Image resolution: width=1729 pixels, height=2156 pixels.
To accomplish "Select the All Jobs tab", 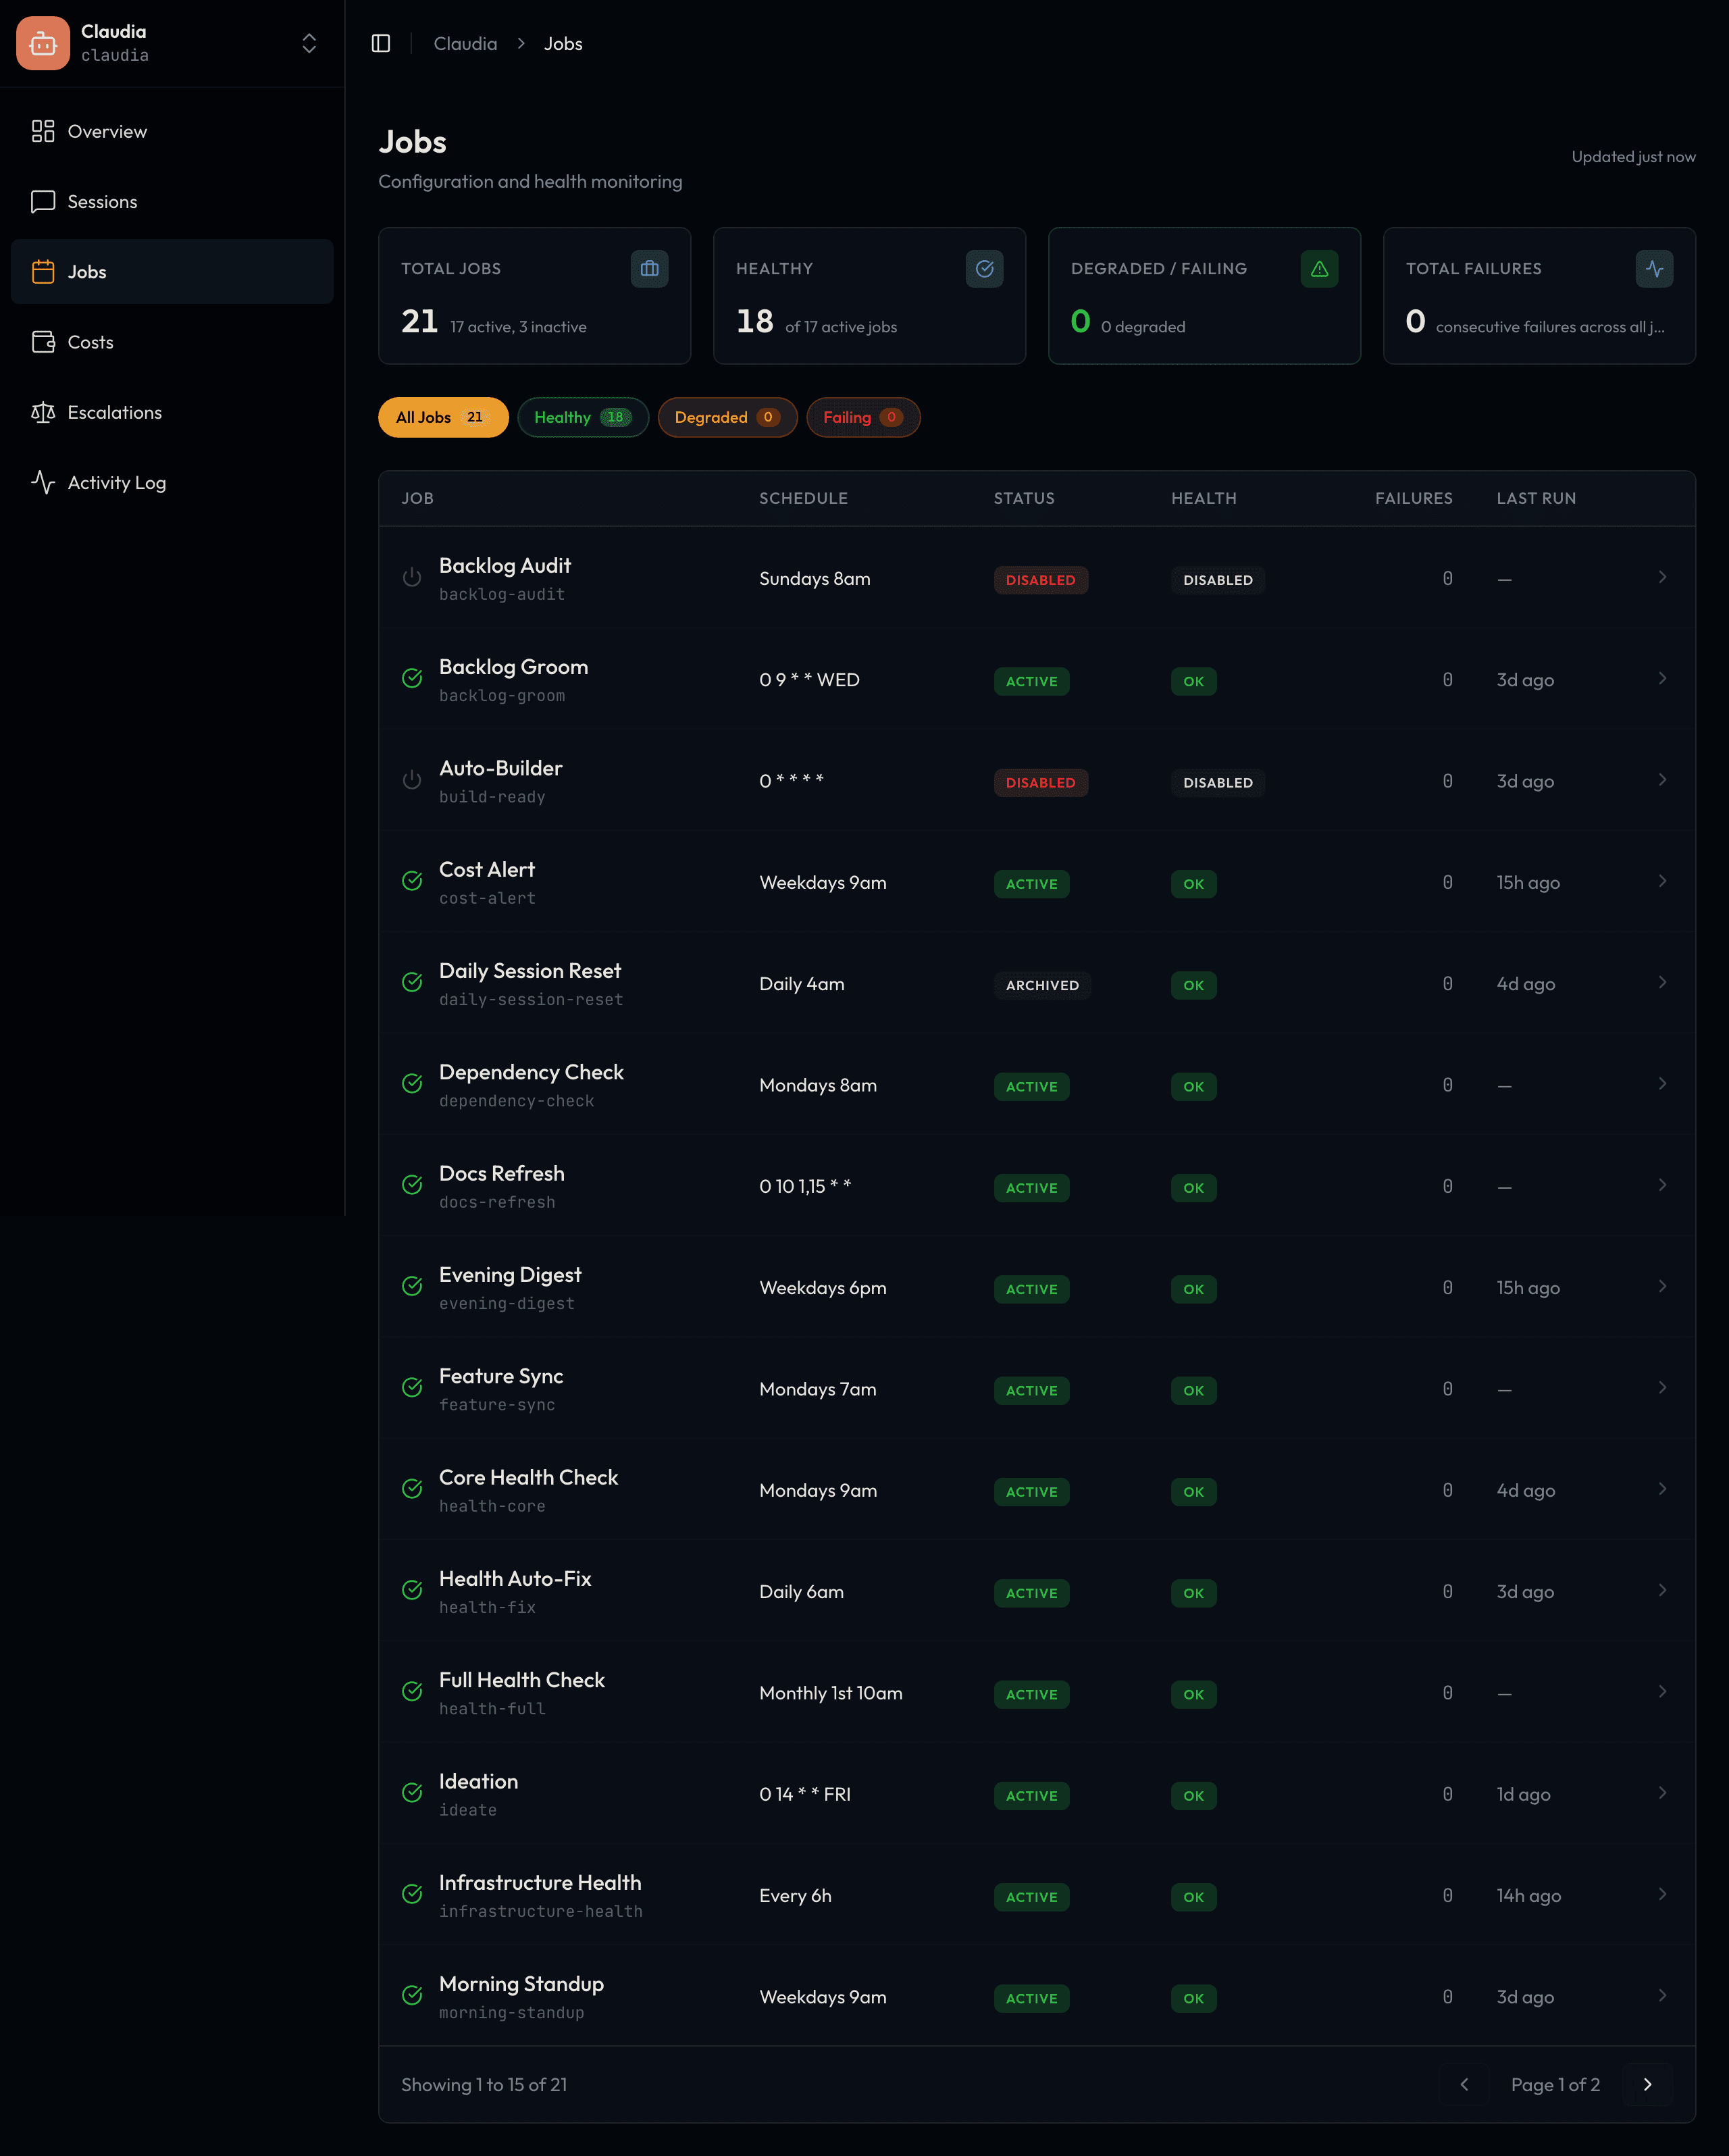I will point(442,417).
